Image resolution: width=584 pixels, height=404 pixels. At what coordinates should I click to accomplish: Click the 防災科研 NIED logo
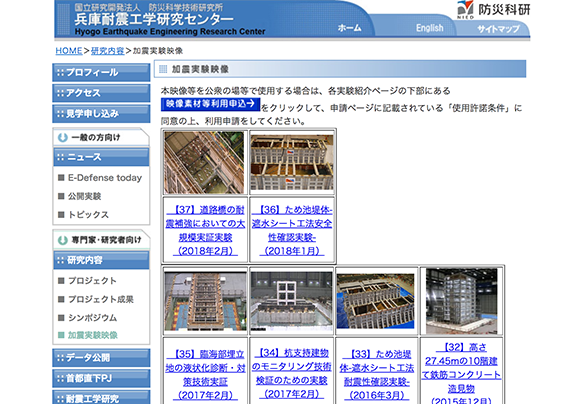tap(493, 10)
